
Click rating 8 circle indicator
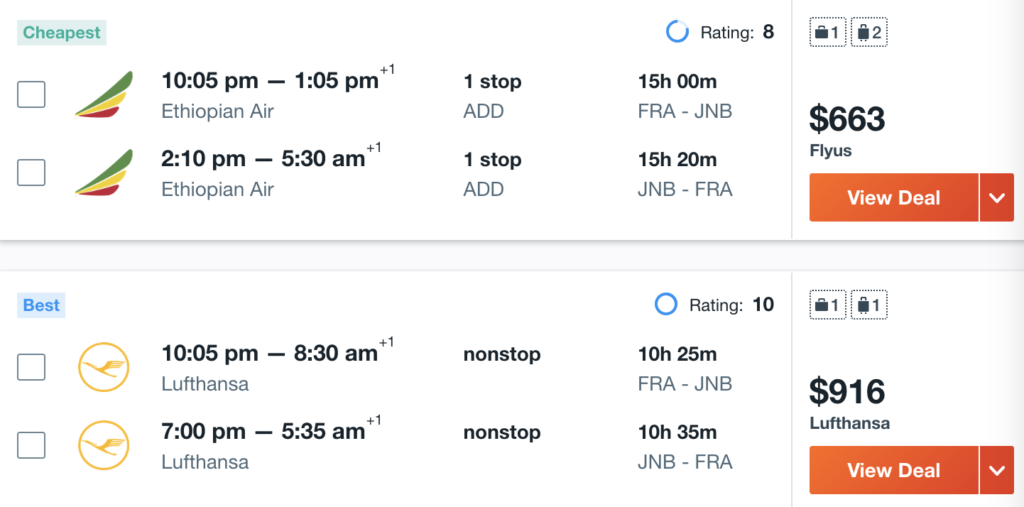pyautogui.click(x=677, y=31)
